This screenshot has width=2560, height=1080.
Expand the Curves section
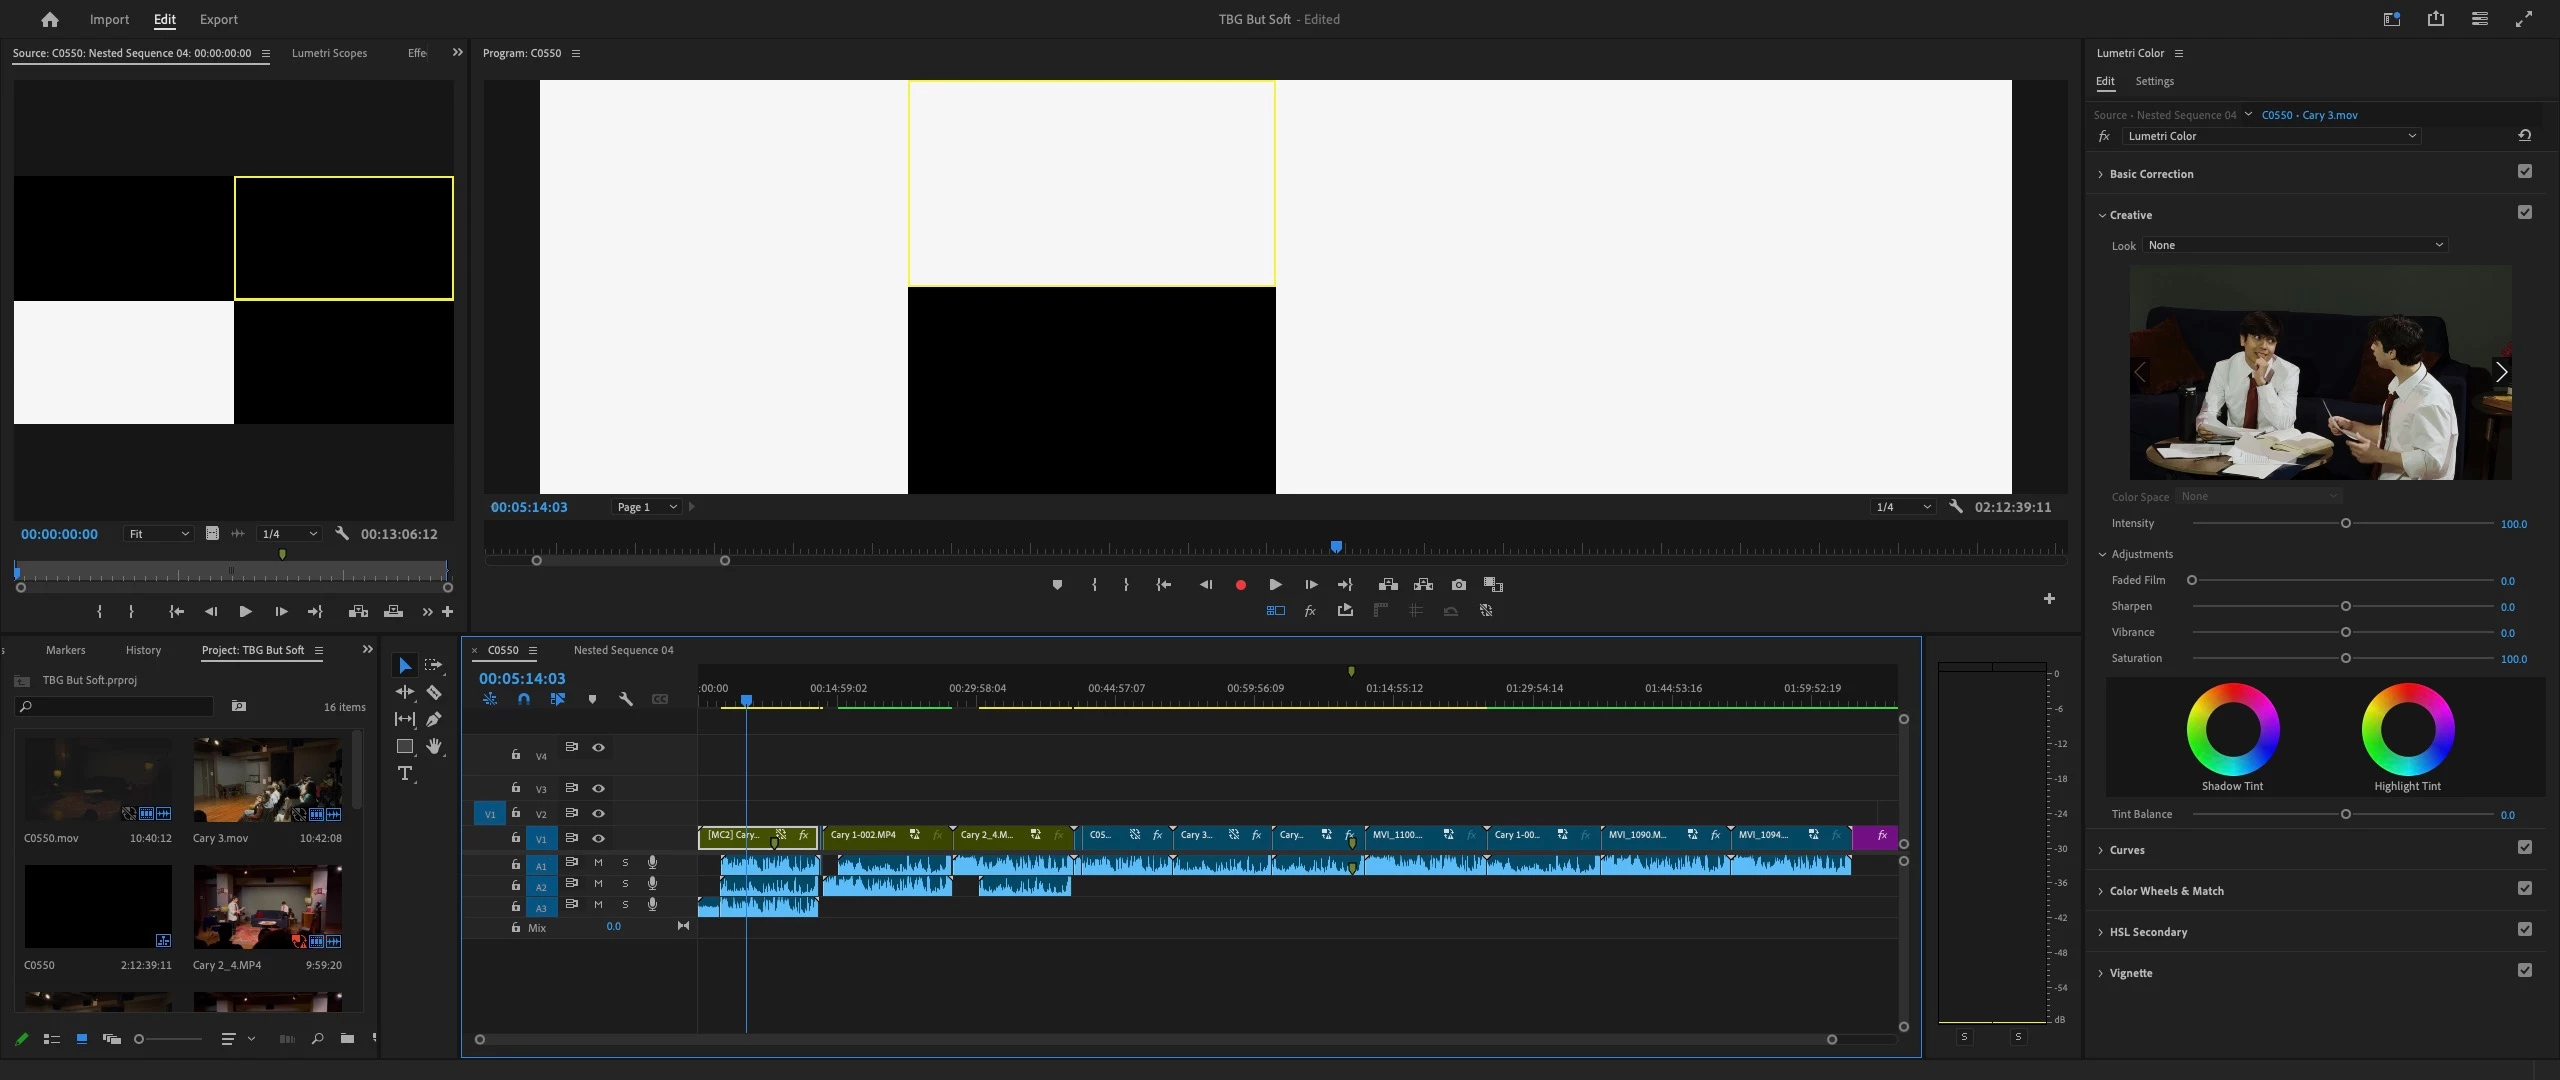coord(2126,850)
